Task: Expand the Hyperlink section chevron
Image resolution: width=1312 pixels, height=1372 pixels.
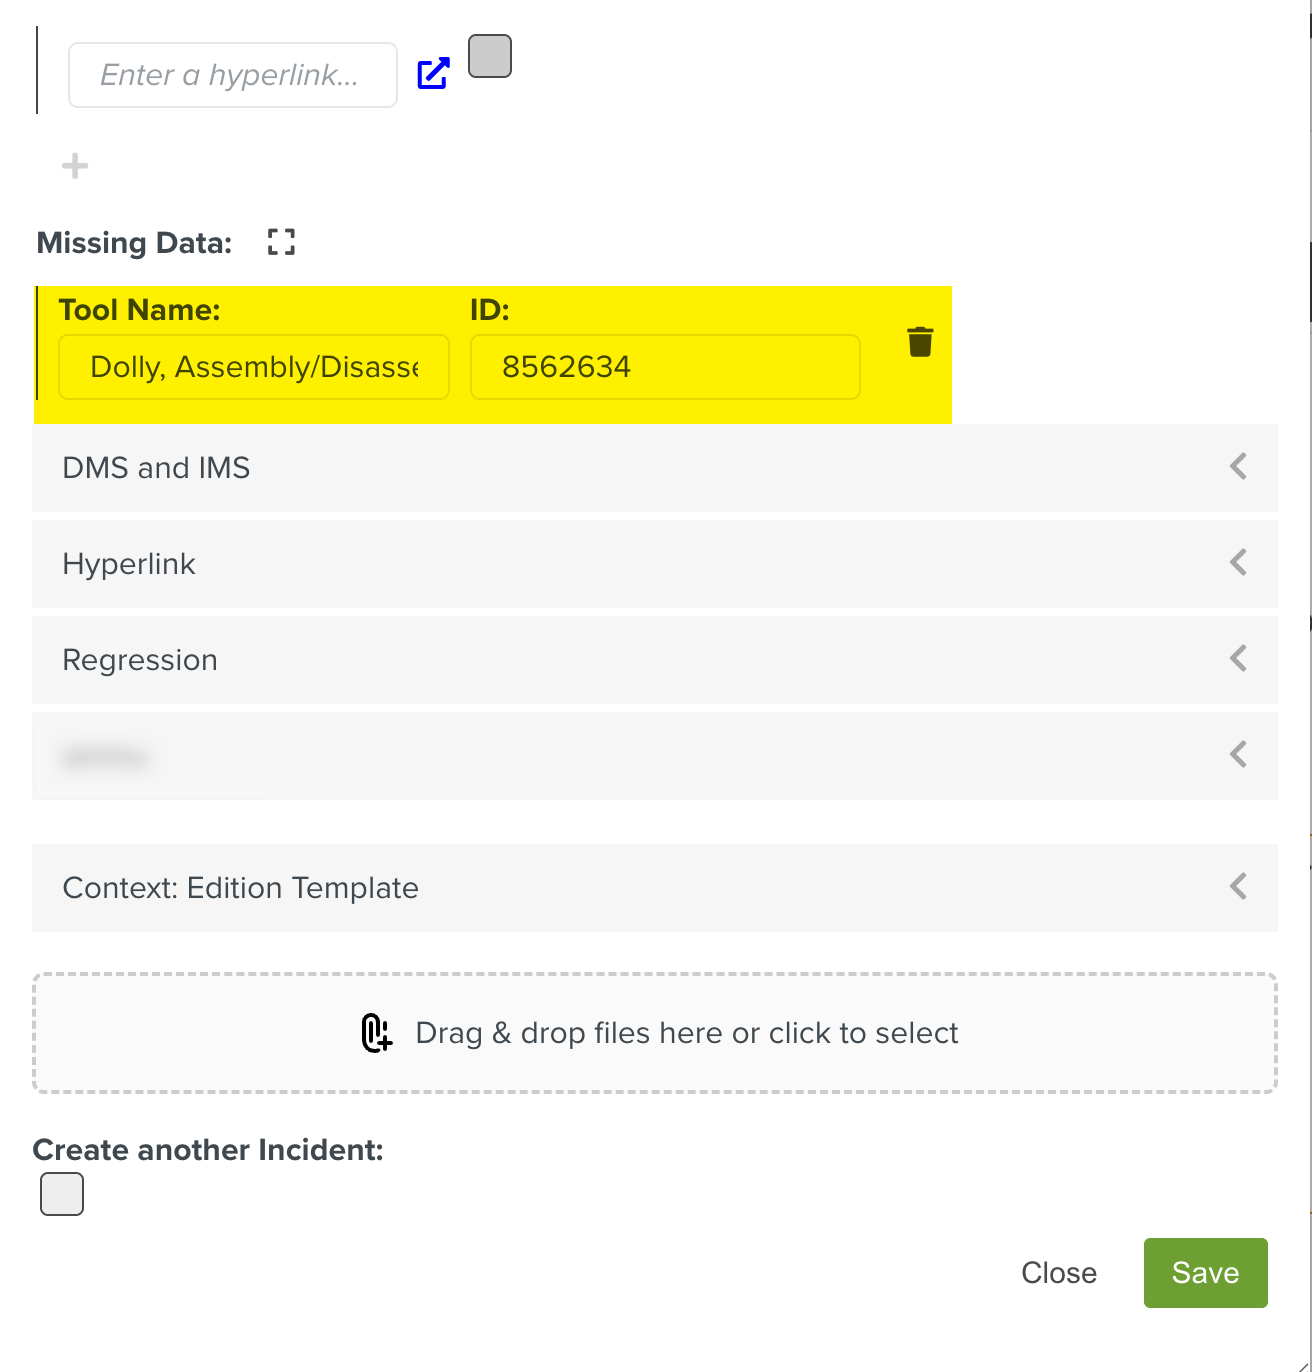Action: point(1238,563)
